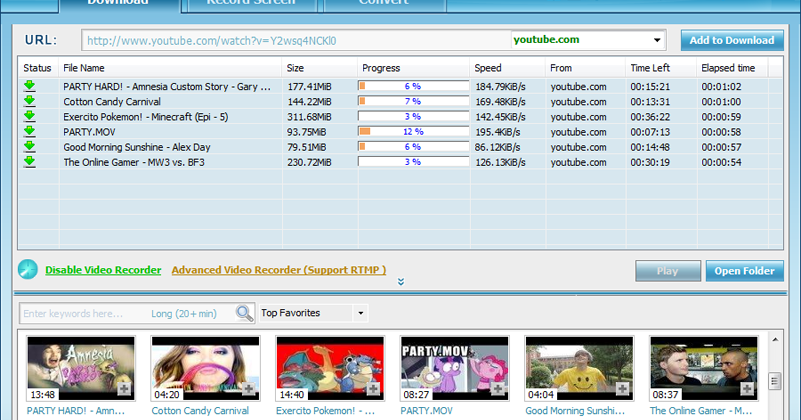801x420 pixels.
Task: Click the File Name column header
Action: click(x=170, y=68)
